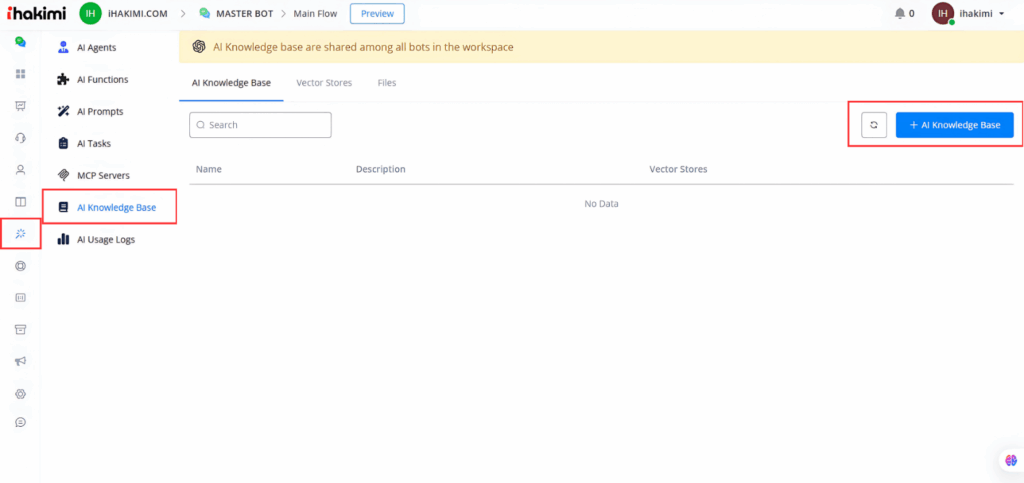The width and height of the screenshot is (1024, 483).
Task: Click the contacts person icon in sidebar
Action: click(20, 170)
